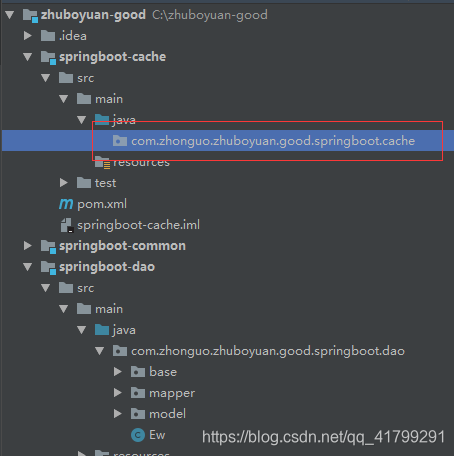Select the mapper package label

(172, 393)
